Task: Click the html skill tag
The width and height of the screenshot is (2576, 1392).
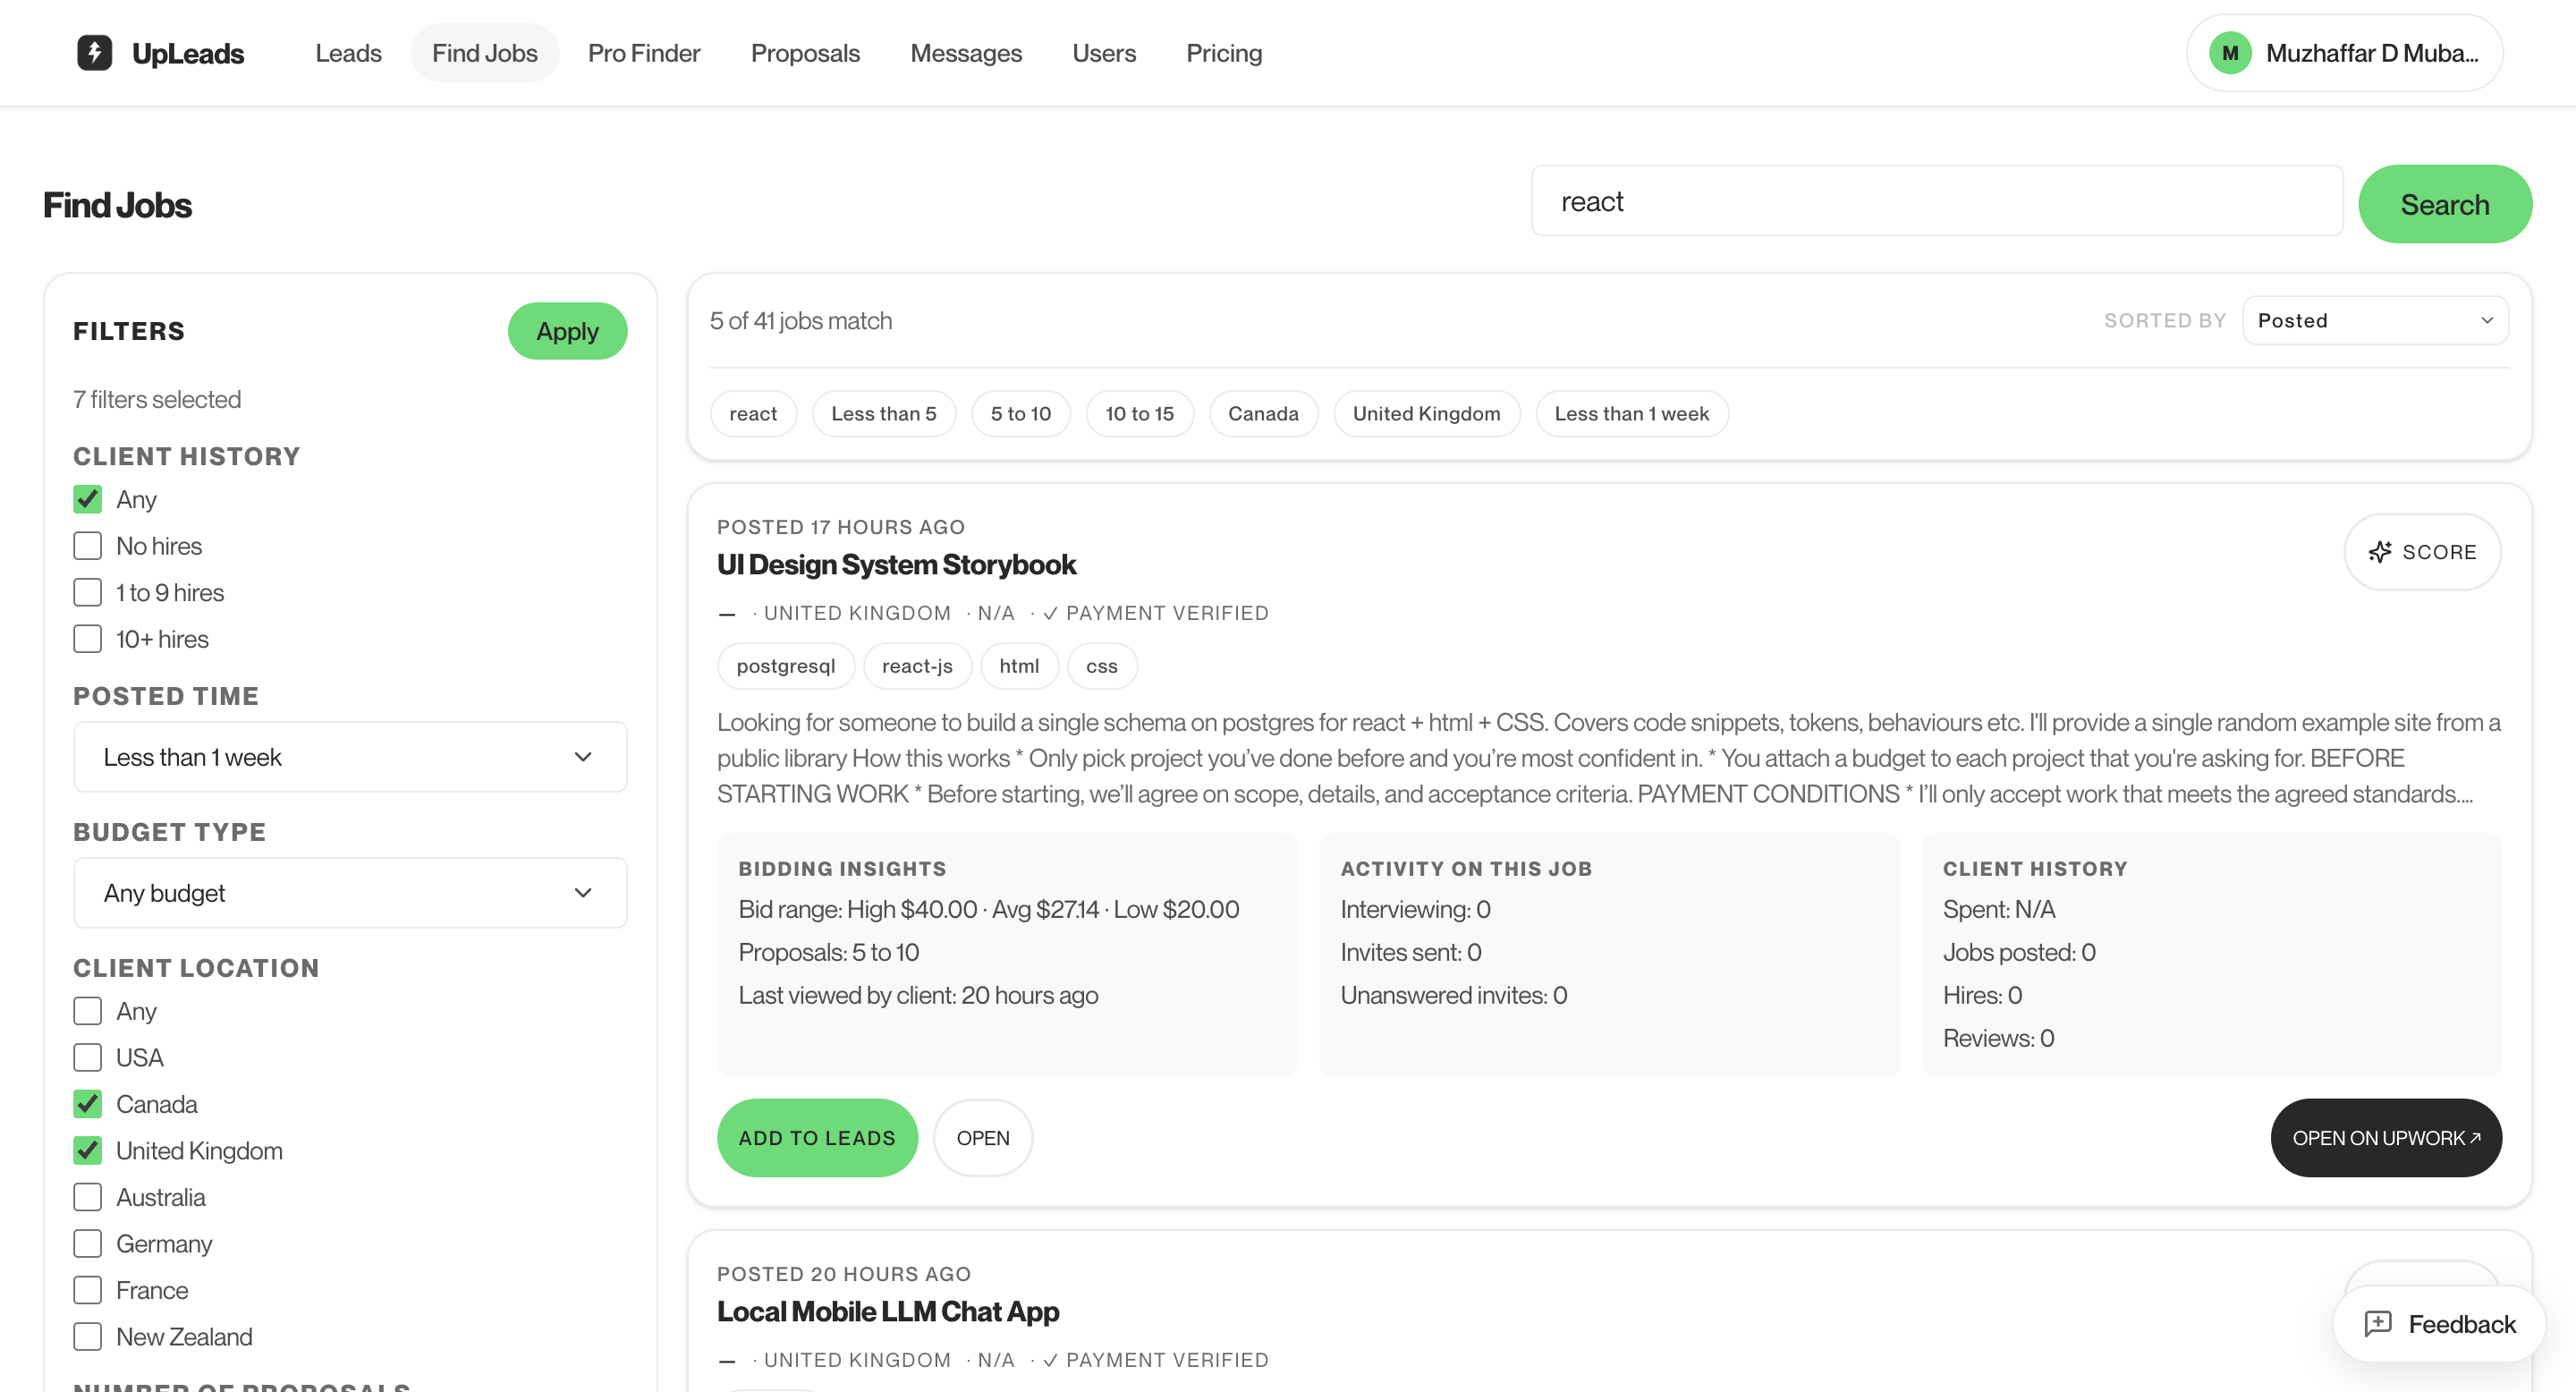Action: click(x=1019, y=666)
